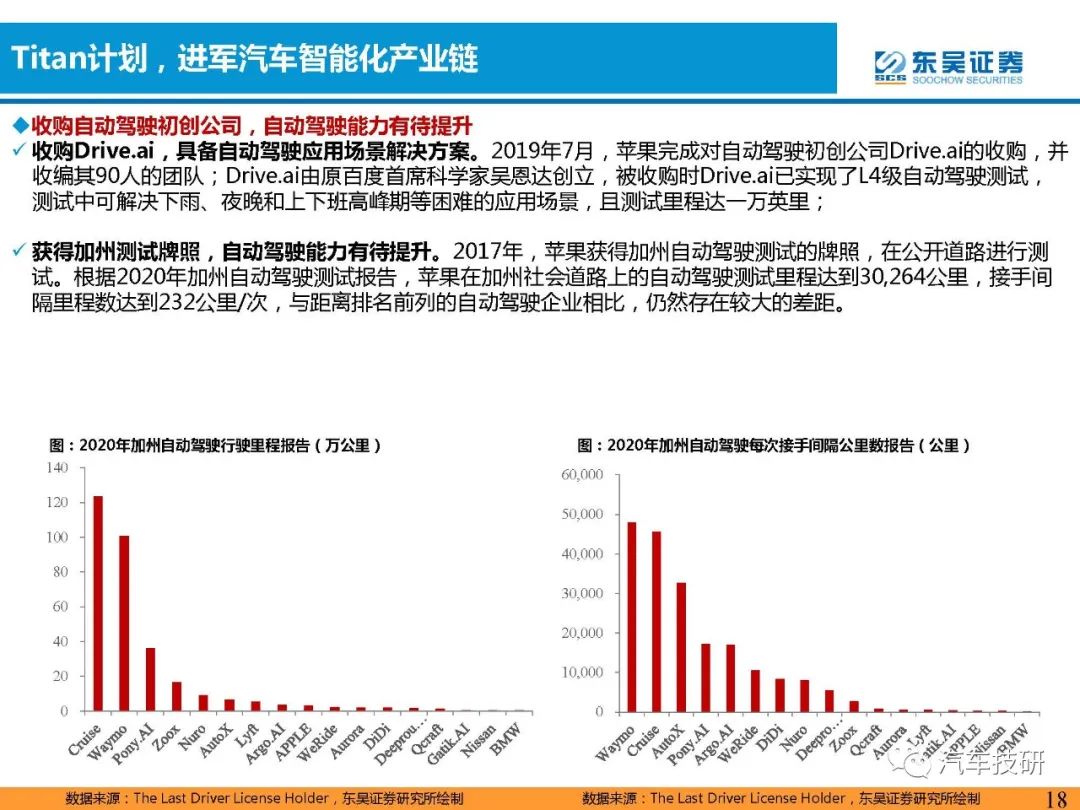Click the 'APPLE' axis label in the mileage chart
This screenshot has width=1080, height=810.
[x=294, y=740]
